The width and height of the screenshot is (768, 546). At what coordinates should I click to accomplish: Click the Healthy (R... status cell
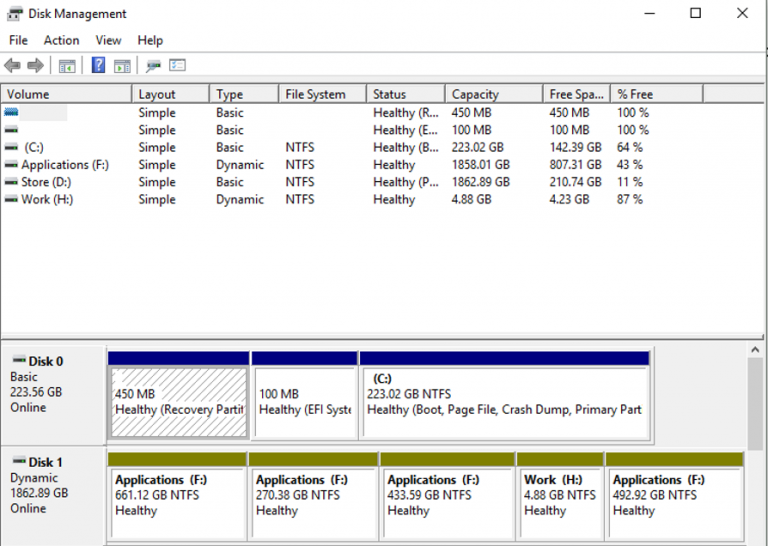click(406, 113)
